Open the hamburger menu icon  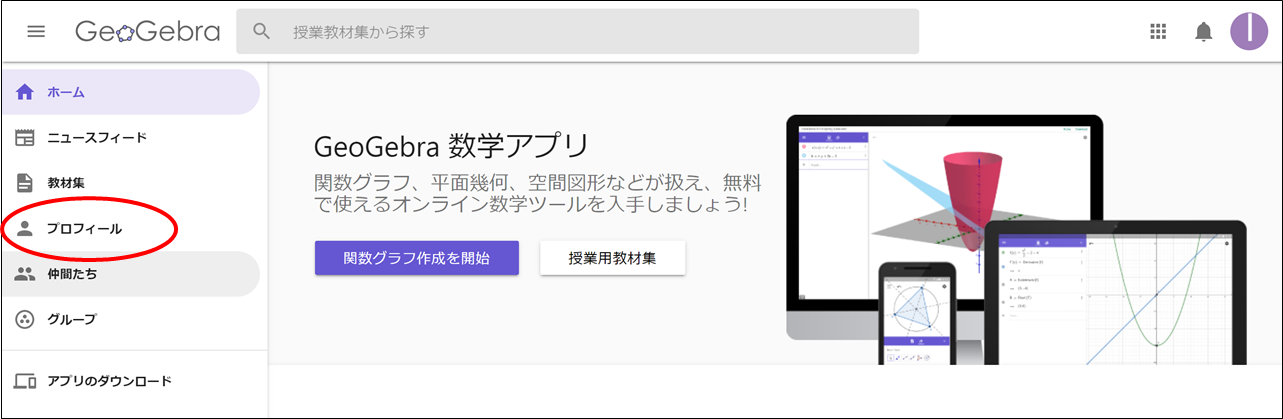pos(36,31)
